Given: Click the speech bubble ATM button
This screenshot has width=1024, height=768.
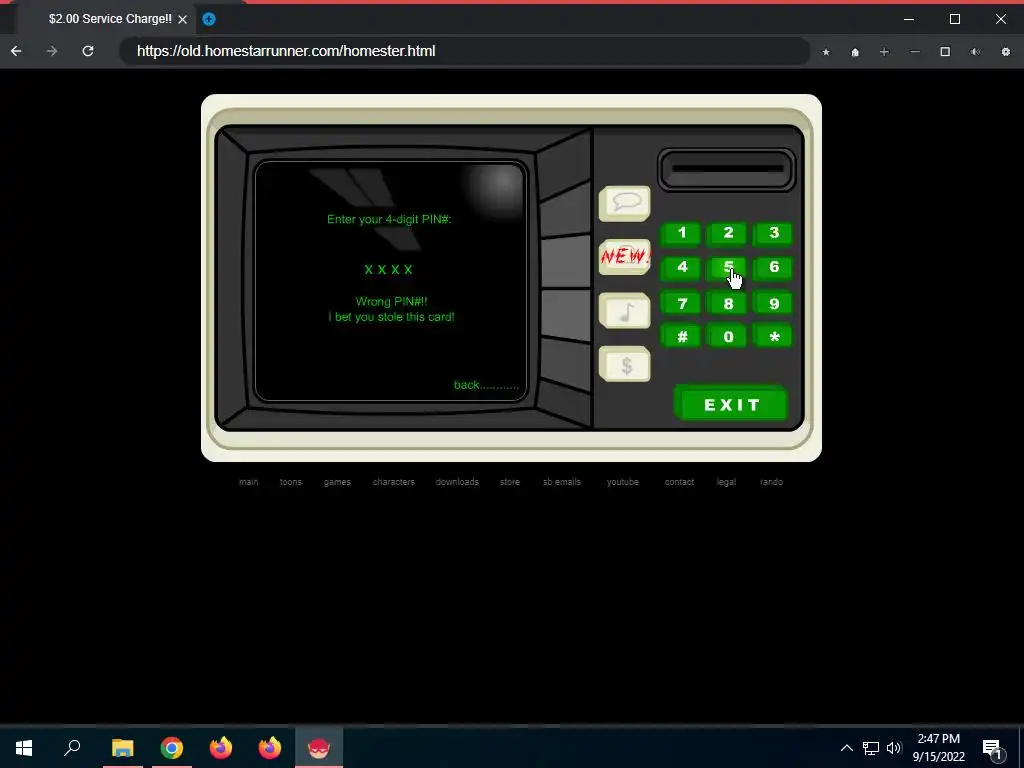Looking at the screenshot, I should coord(624,203).
